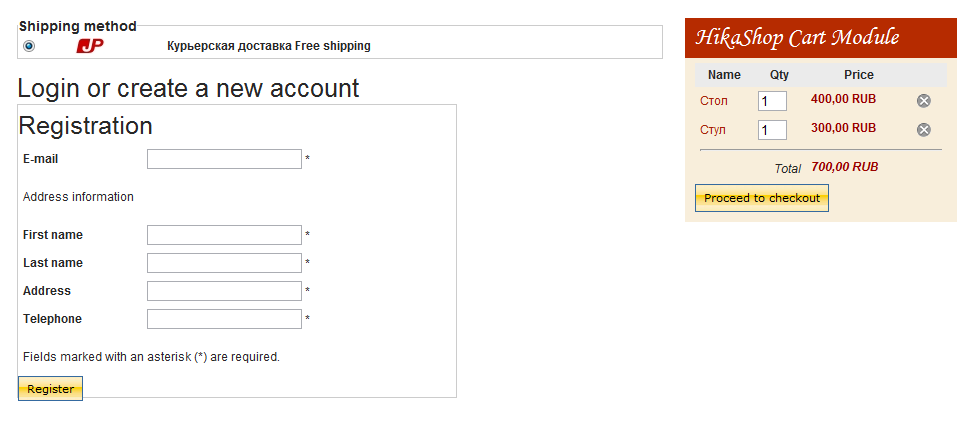
Task: Select the Last name text box
Action: click(x=224, y=263)
